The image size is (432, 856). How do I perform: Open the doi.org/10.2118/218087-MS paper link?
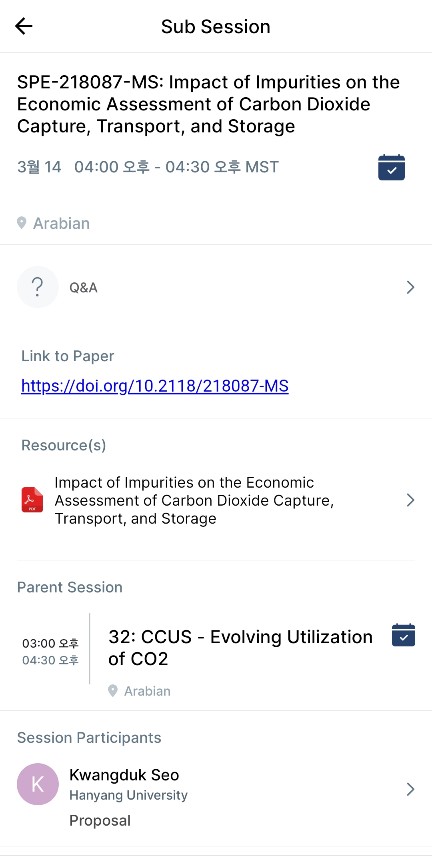pos(155,386)
